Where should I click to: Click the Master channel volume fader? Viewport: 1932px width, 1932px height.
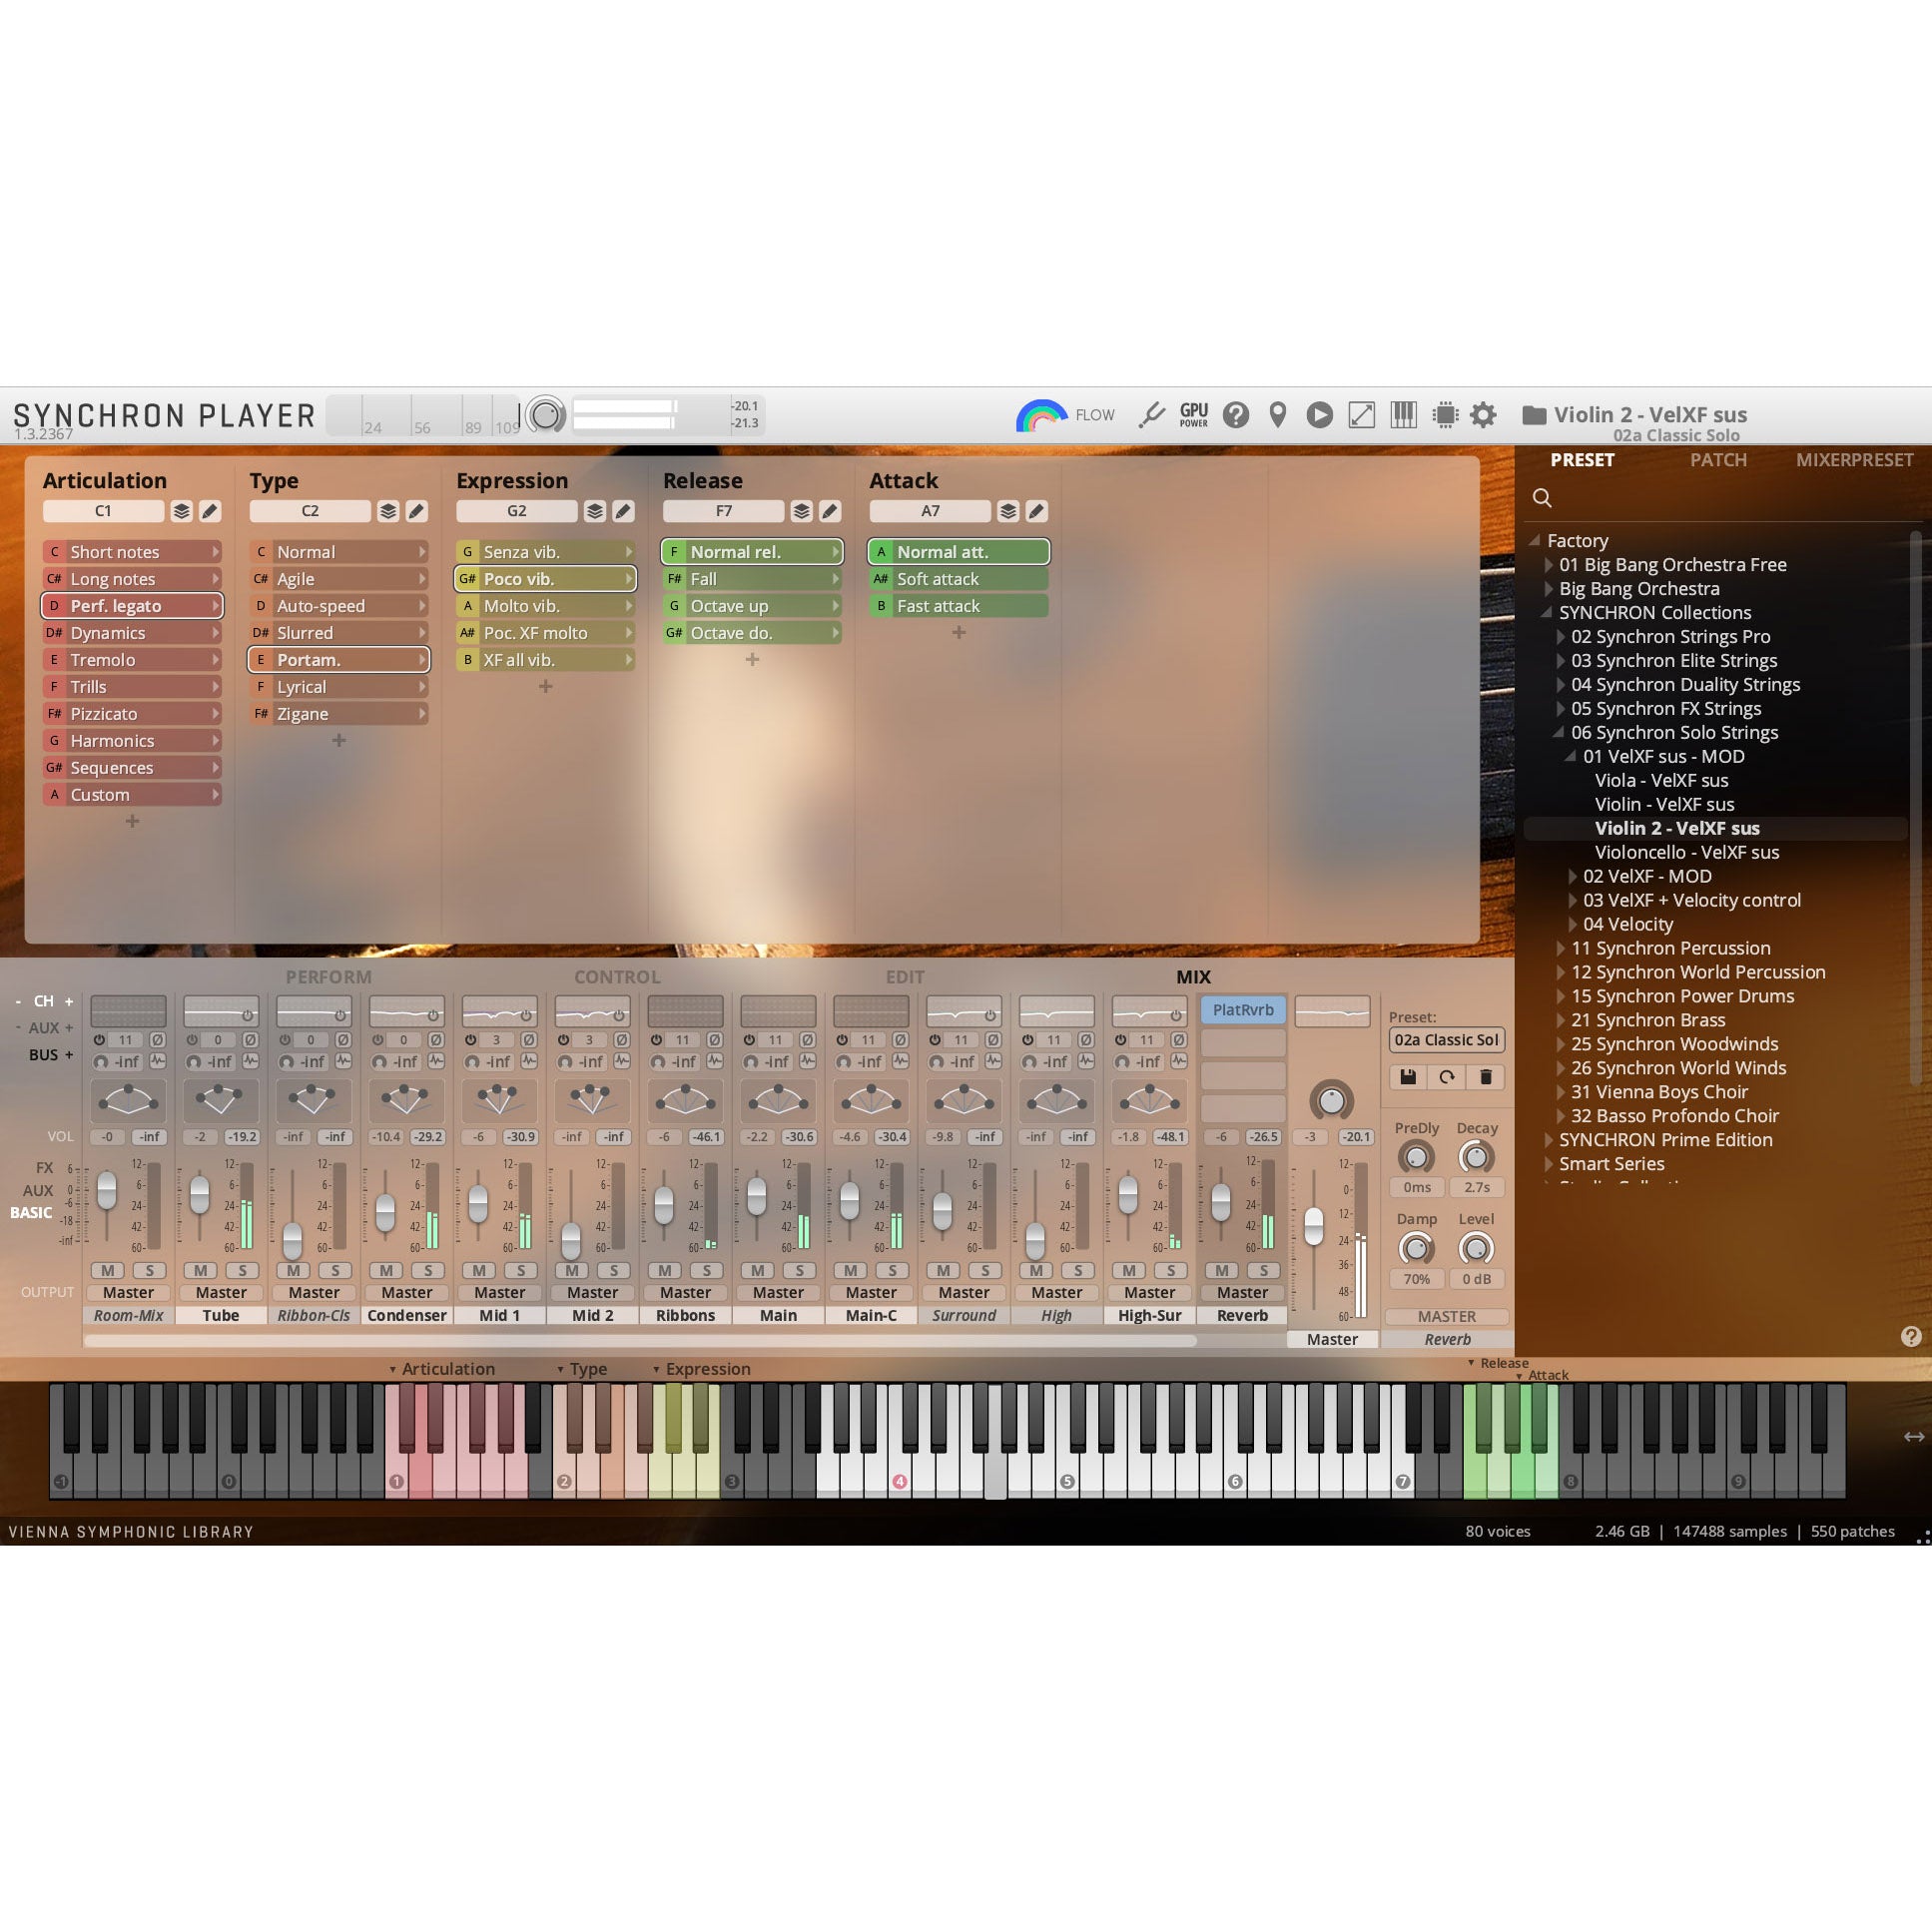point(1314,1225)
